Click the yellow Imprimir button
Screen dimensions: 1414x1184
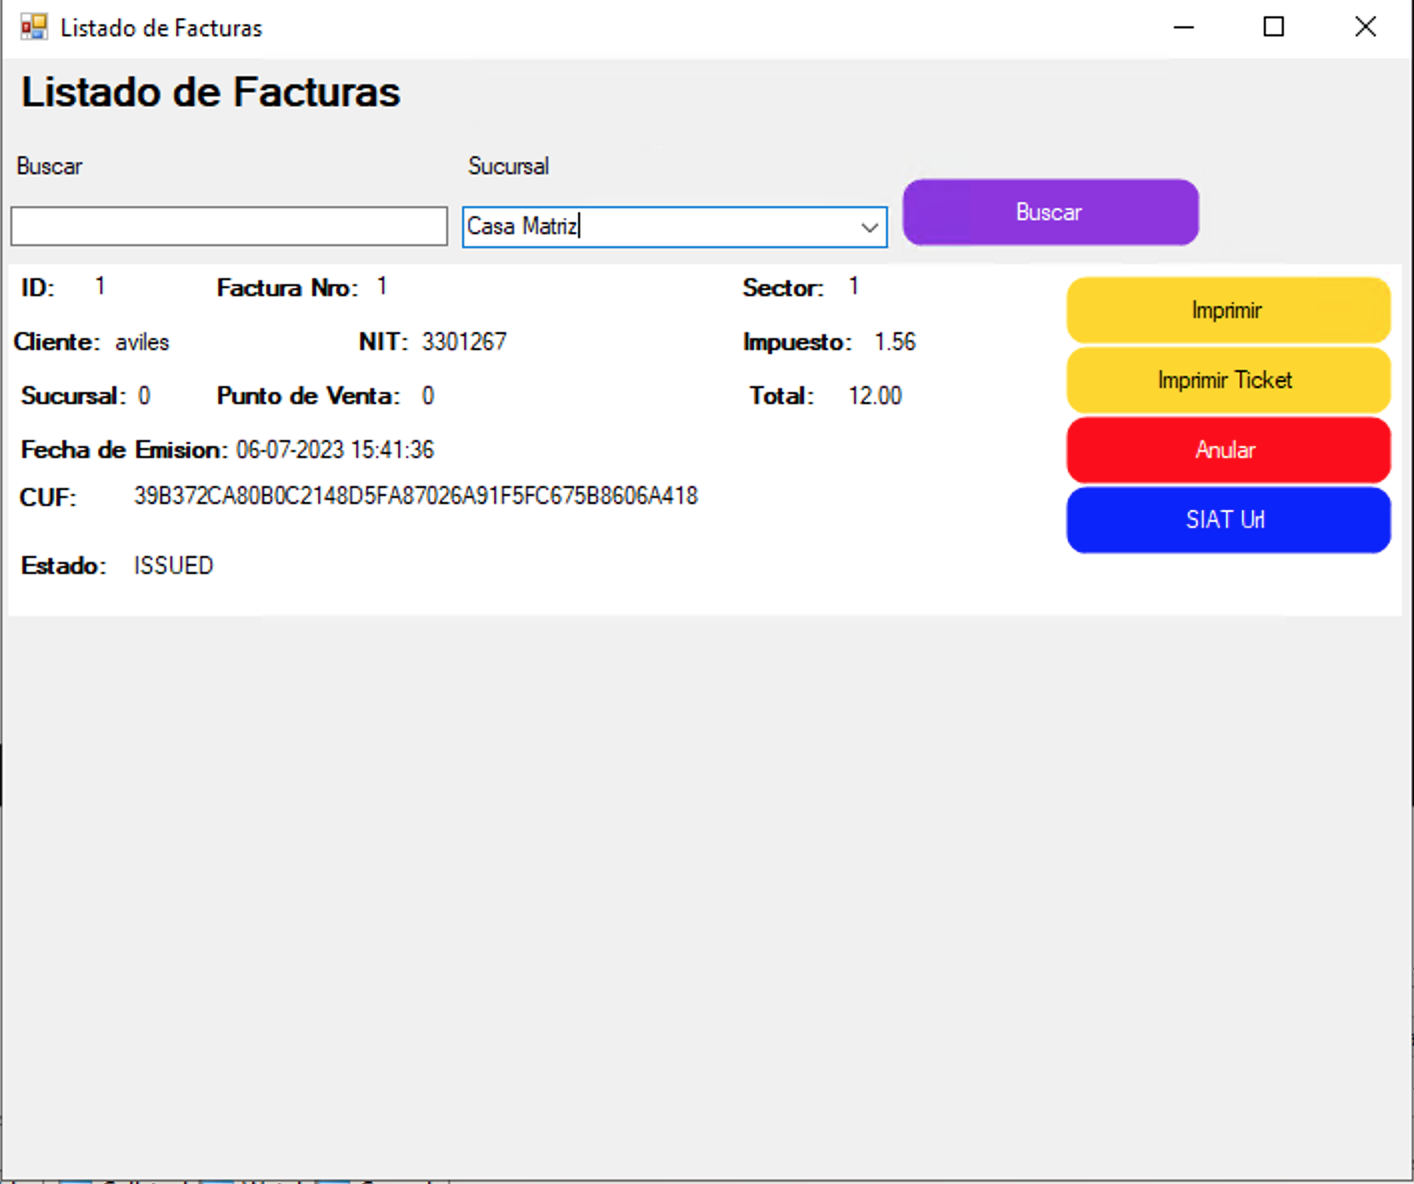(1227, 310)
